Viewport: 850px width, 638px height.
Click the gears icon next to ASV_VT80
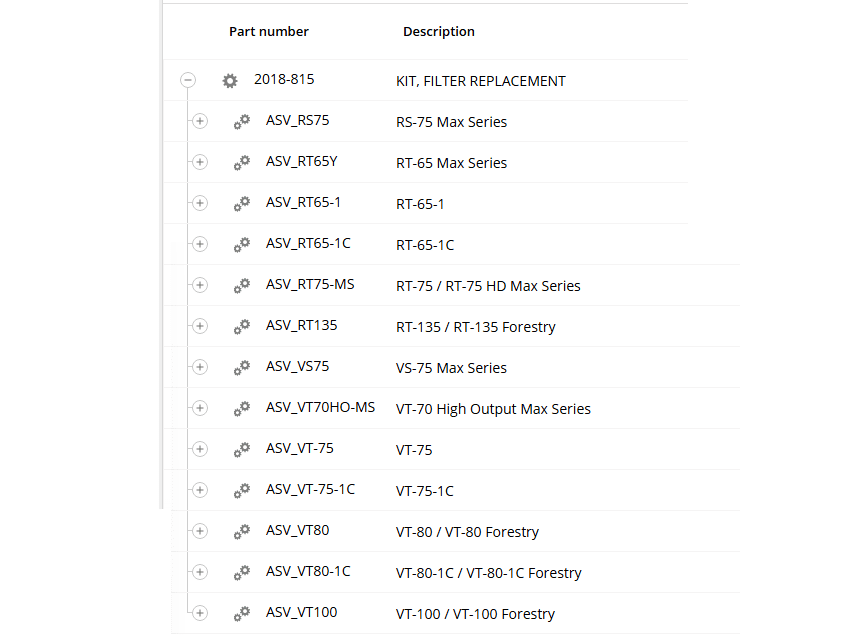click(x=242, y=532)
